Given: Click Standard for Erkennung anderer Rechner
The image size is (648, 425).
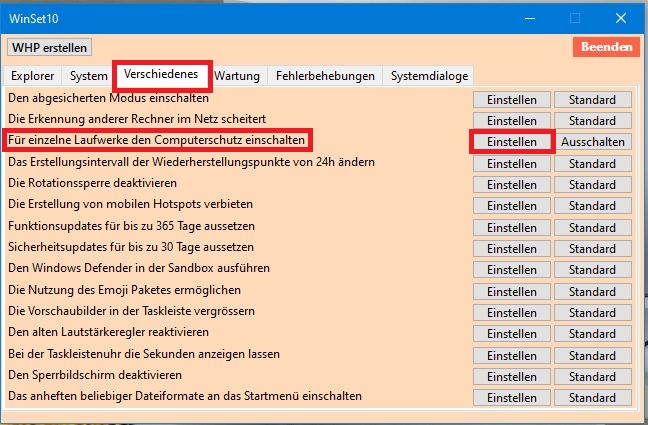Looking at the screenshot, I should [x=593, y=121].
